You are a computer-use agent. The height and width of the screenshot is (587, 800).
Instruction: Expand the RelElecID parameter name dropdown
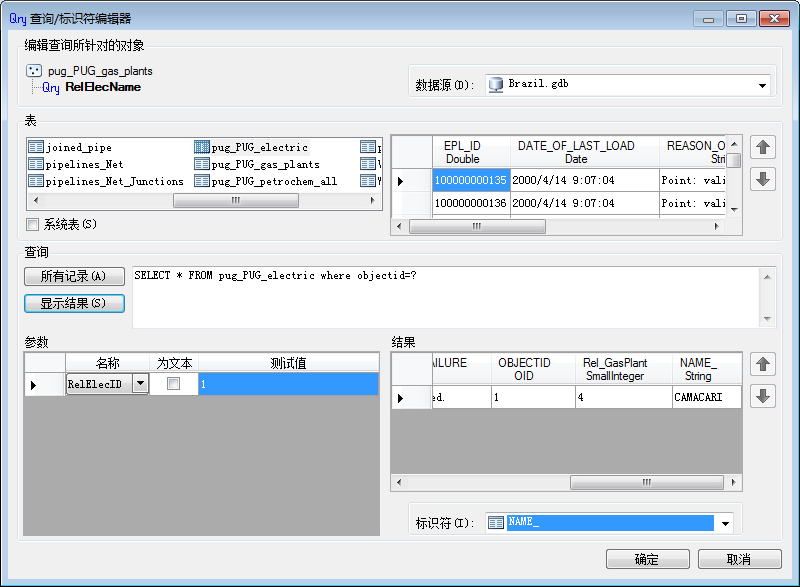(140, 384)
